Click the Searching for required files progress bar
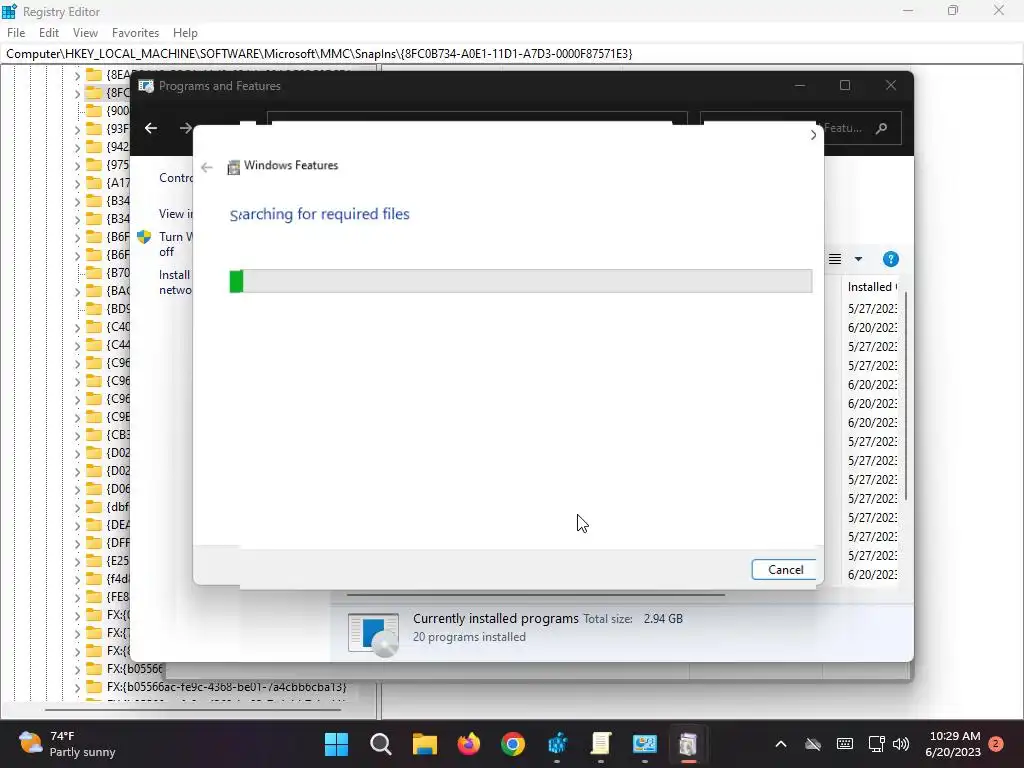The height and width of the screenshot is (768, 1024). [520, 281]
